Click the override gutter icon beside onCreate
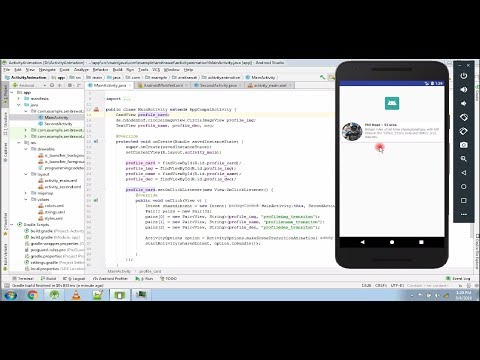Image resolution: width=480 pixels, height=360 pixels. coord(96,141)
